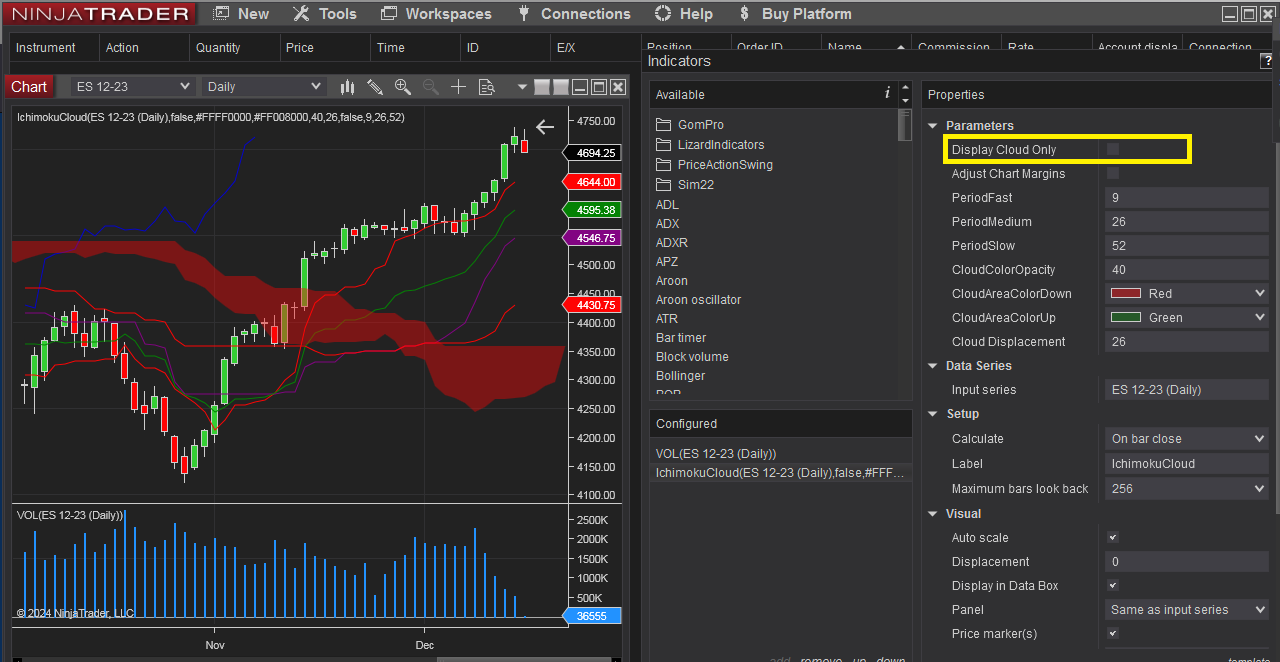The image size is (1280, 662).
Task: Click the PeriodFast value field
Action: [x=1187, y=198]
